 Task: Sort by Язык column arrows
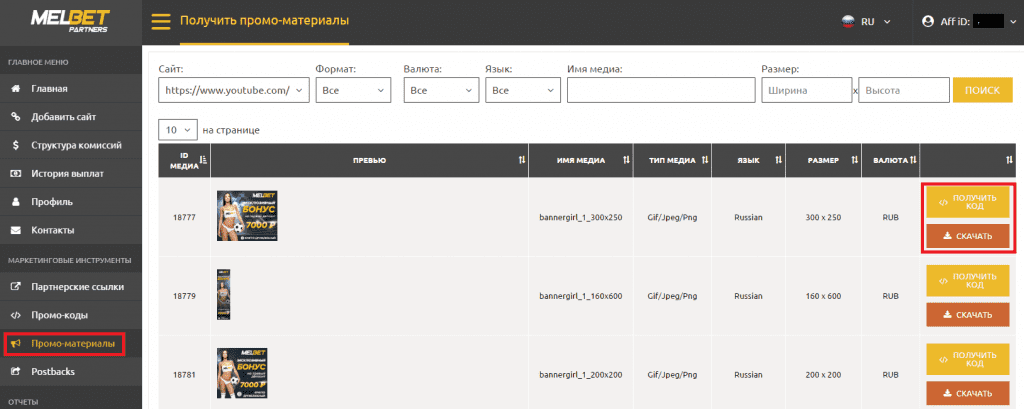tap(780, 160)
